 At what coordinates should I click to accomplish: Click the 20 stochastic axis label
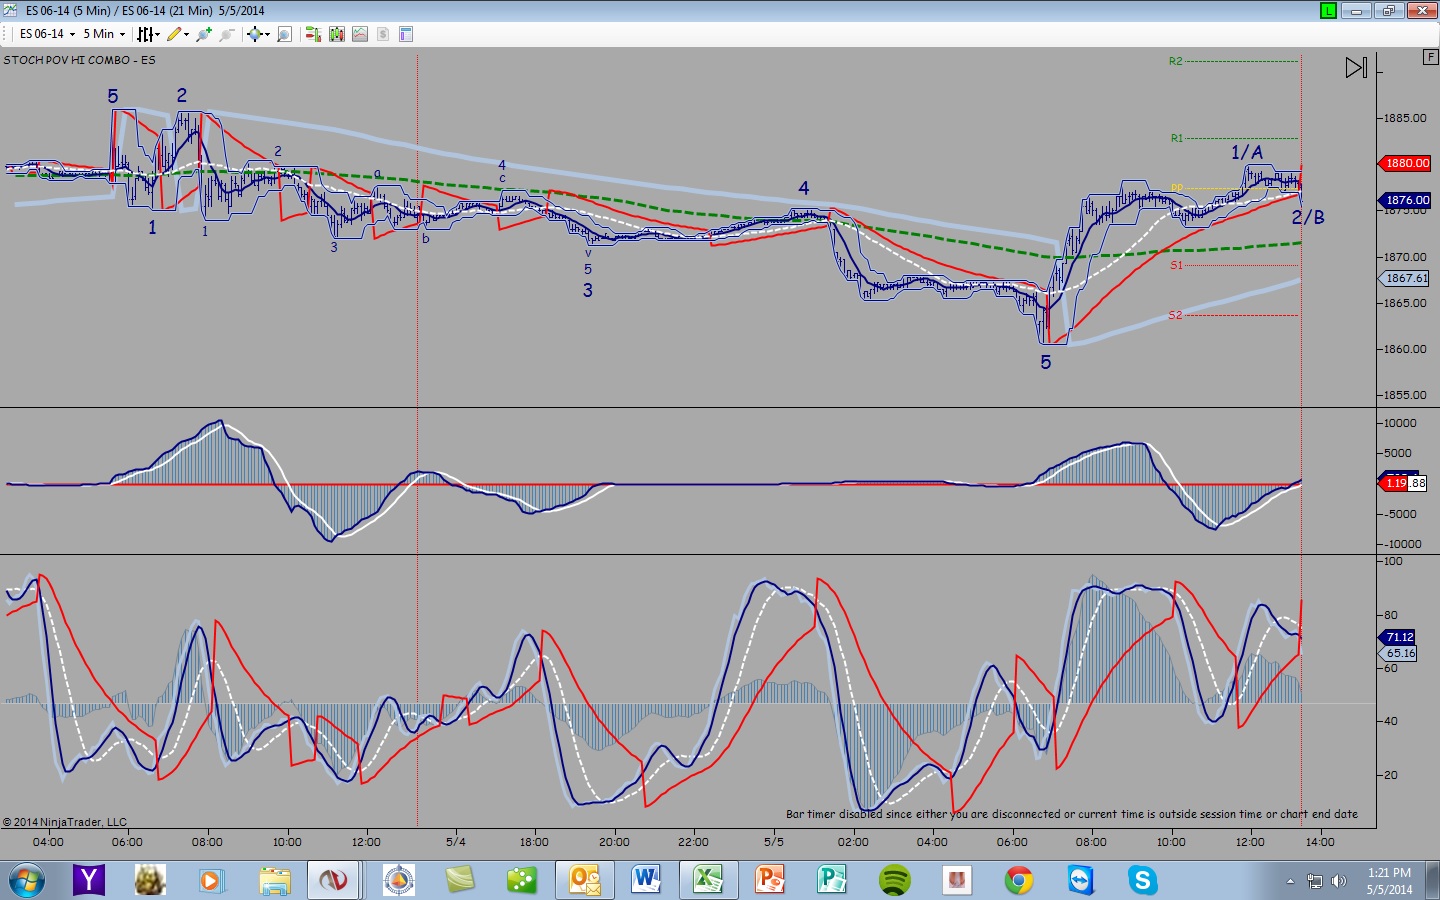coord(1391,775)
